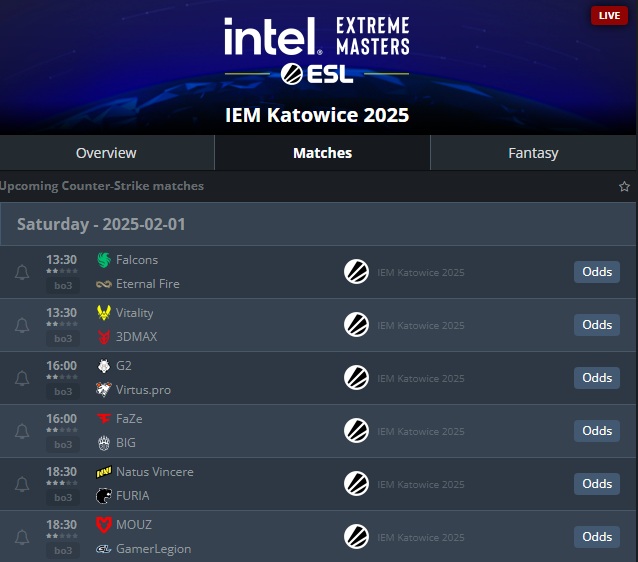Image resolution: width=638 pixels, height=562 pixels.
Task: Click the IEM Katowice 2025 banner title
Action: coord(317,115)
